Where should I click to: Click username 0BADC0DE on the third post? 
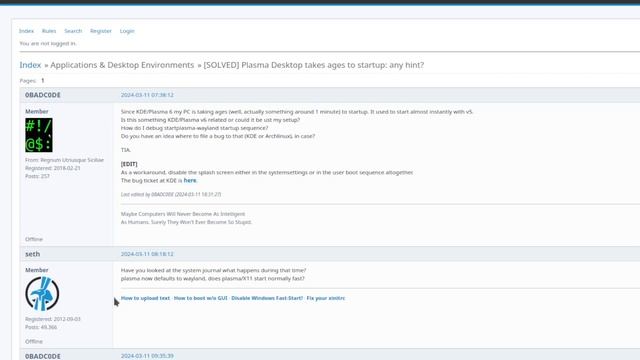tap(42, 356)
